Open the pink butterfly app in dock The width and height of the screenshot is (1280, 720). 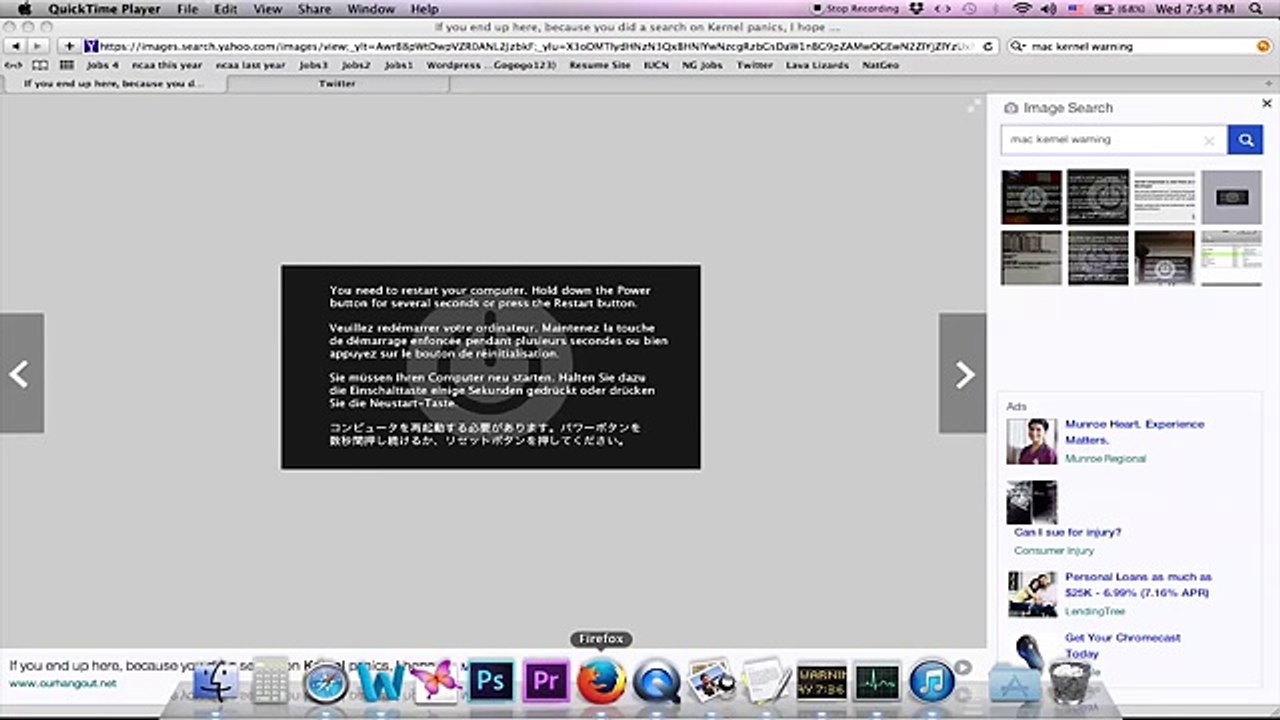tap(436, 682)
